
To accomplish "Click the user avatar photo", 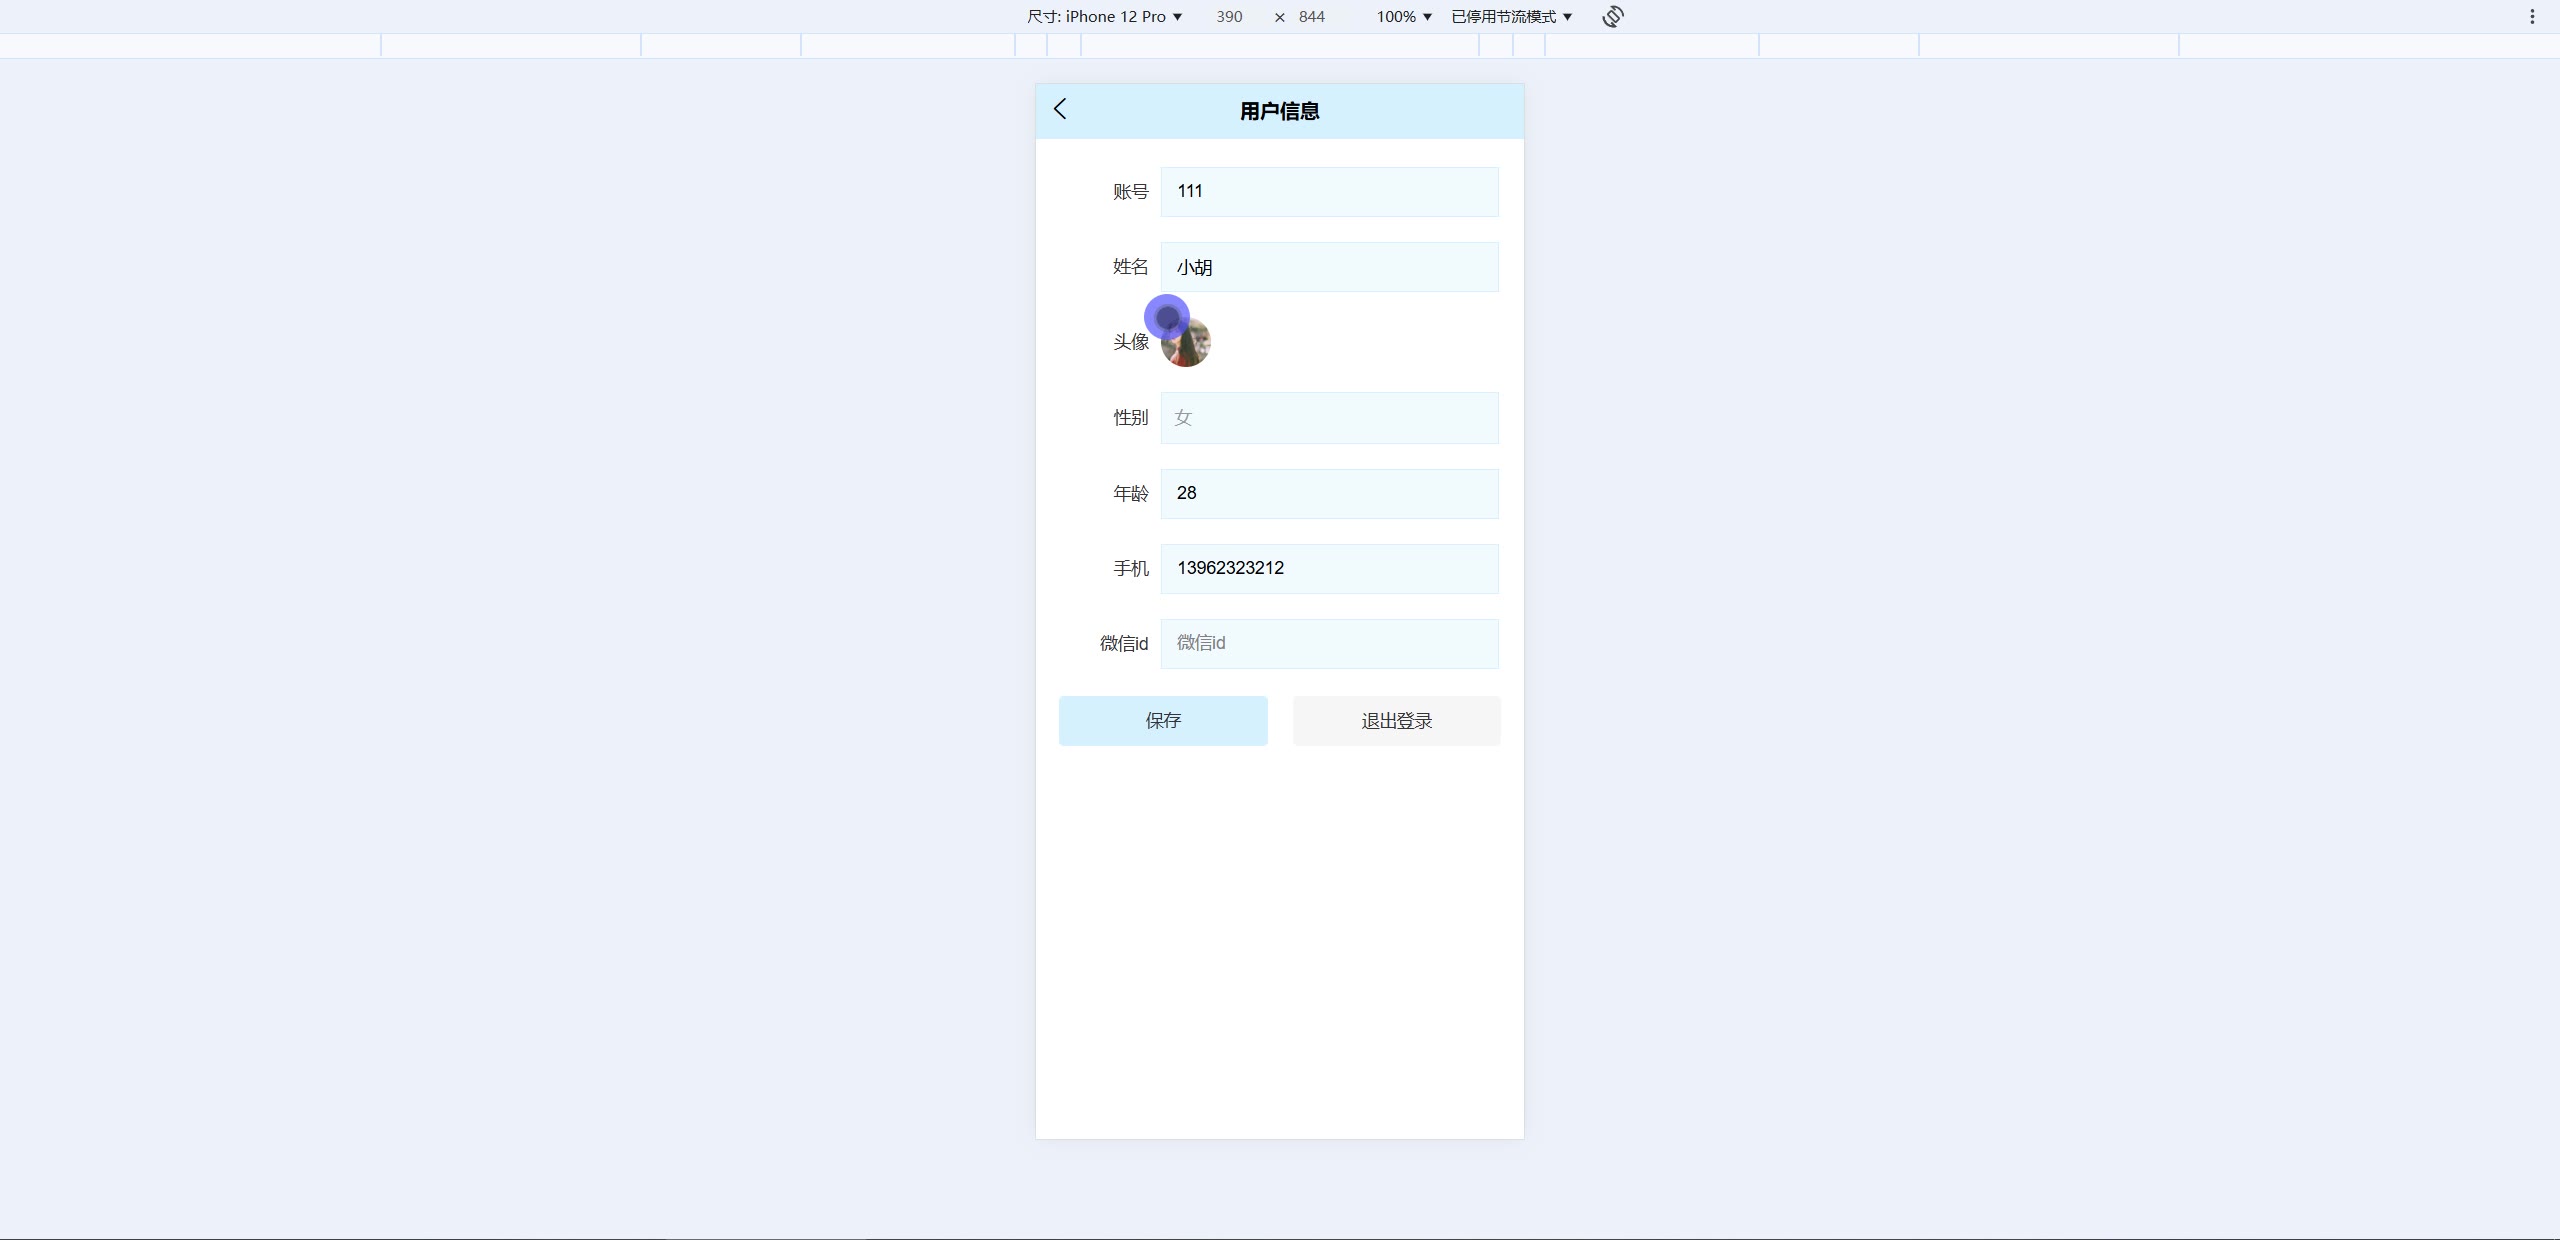I will pyautogui.click(x=1187, y=343).
